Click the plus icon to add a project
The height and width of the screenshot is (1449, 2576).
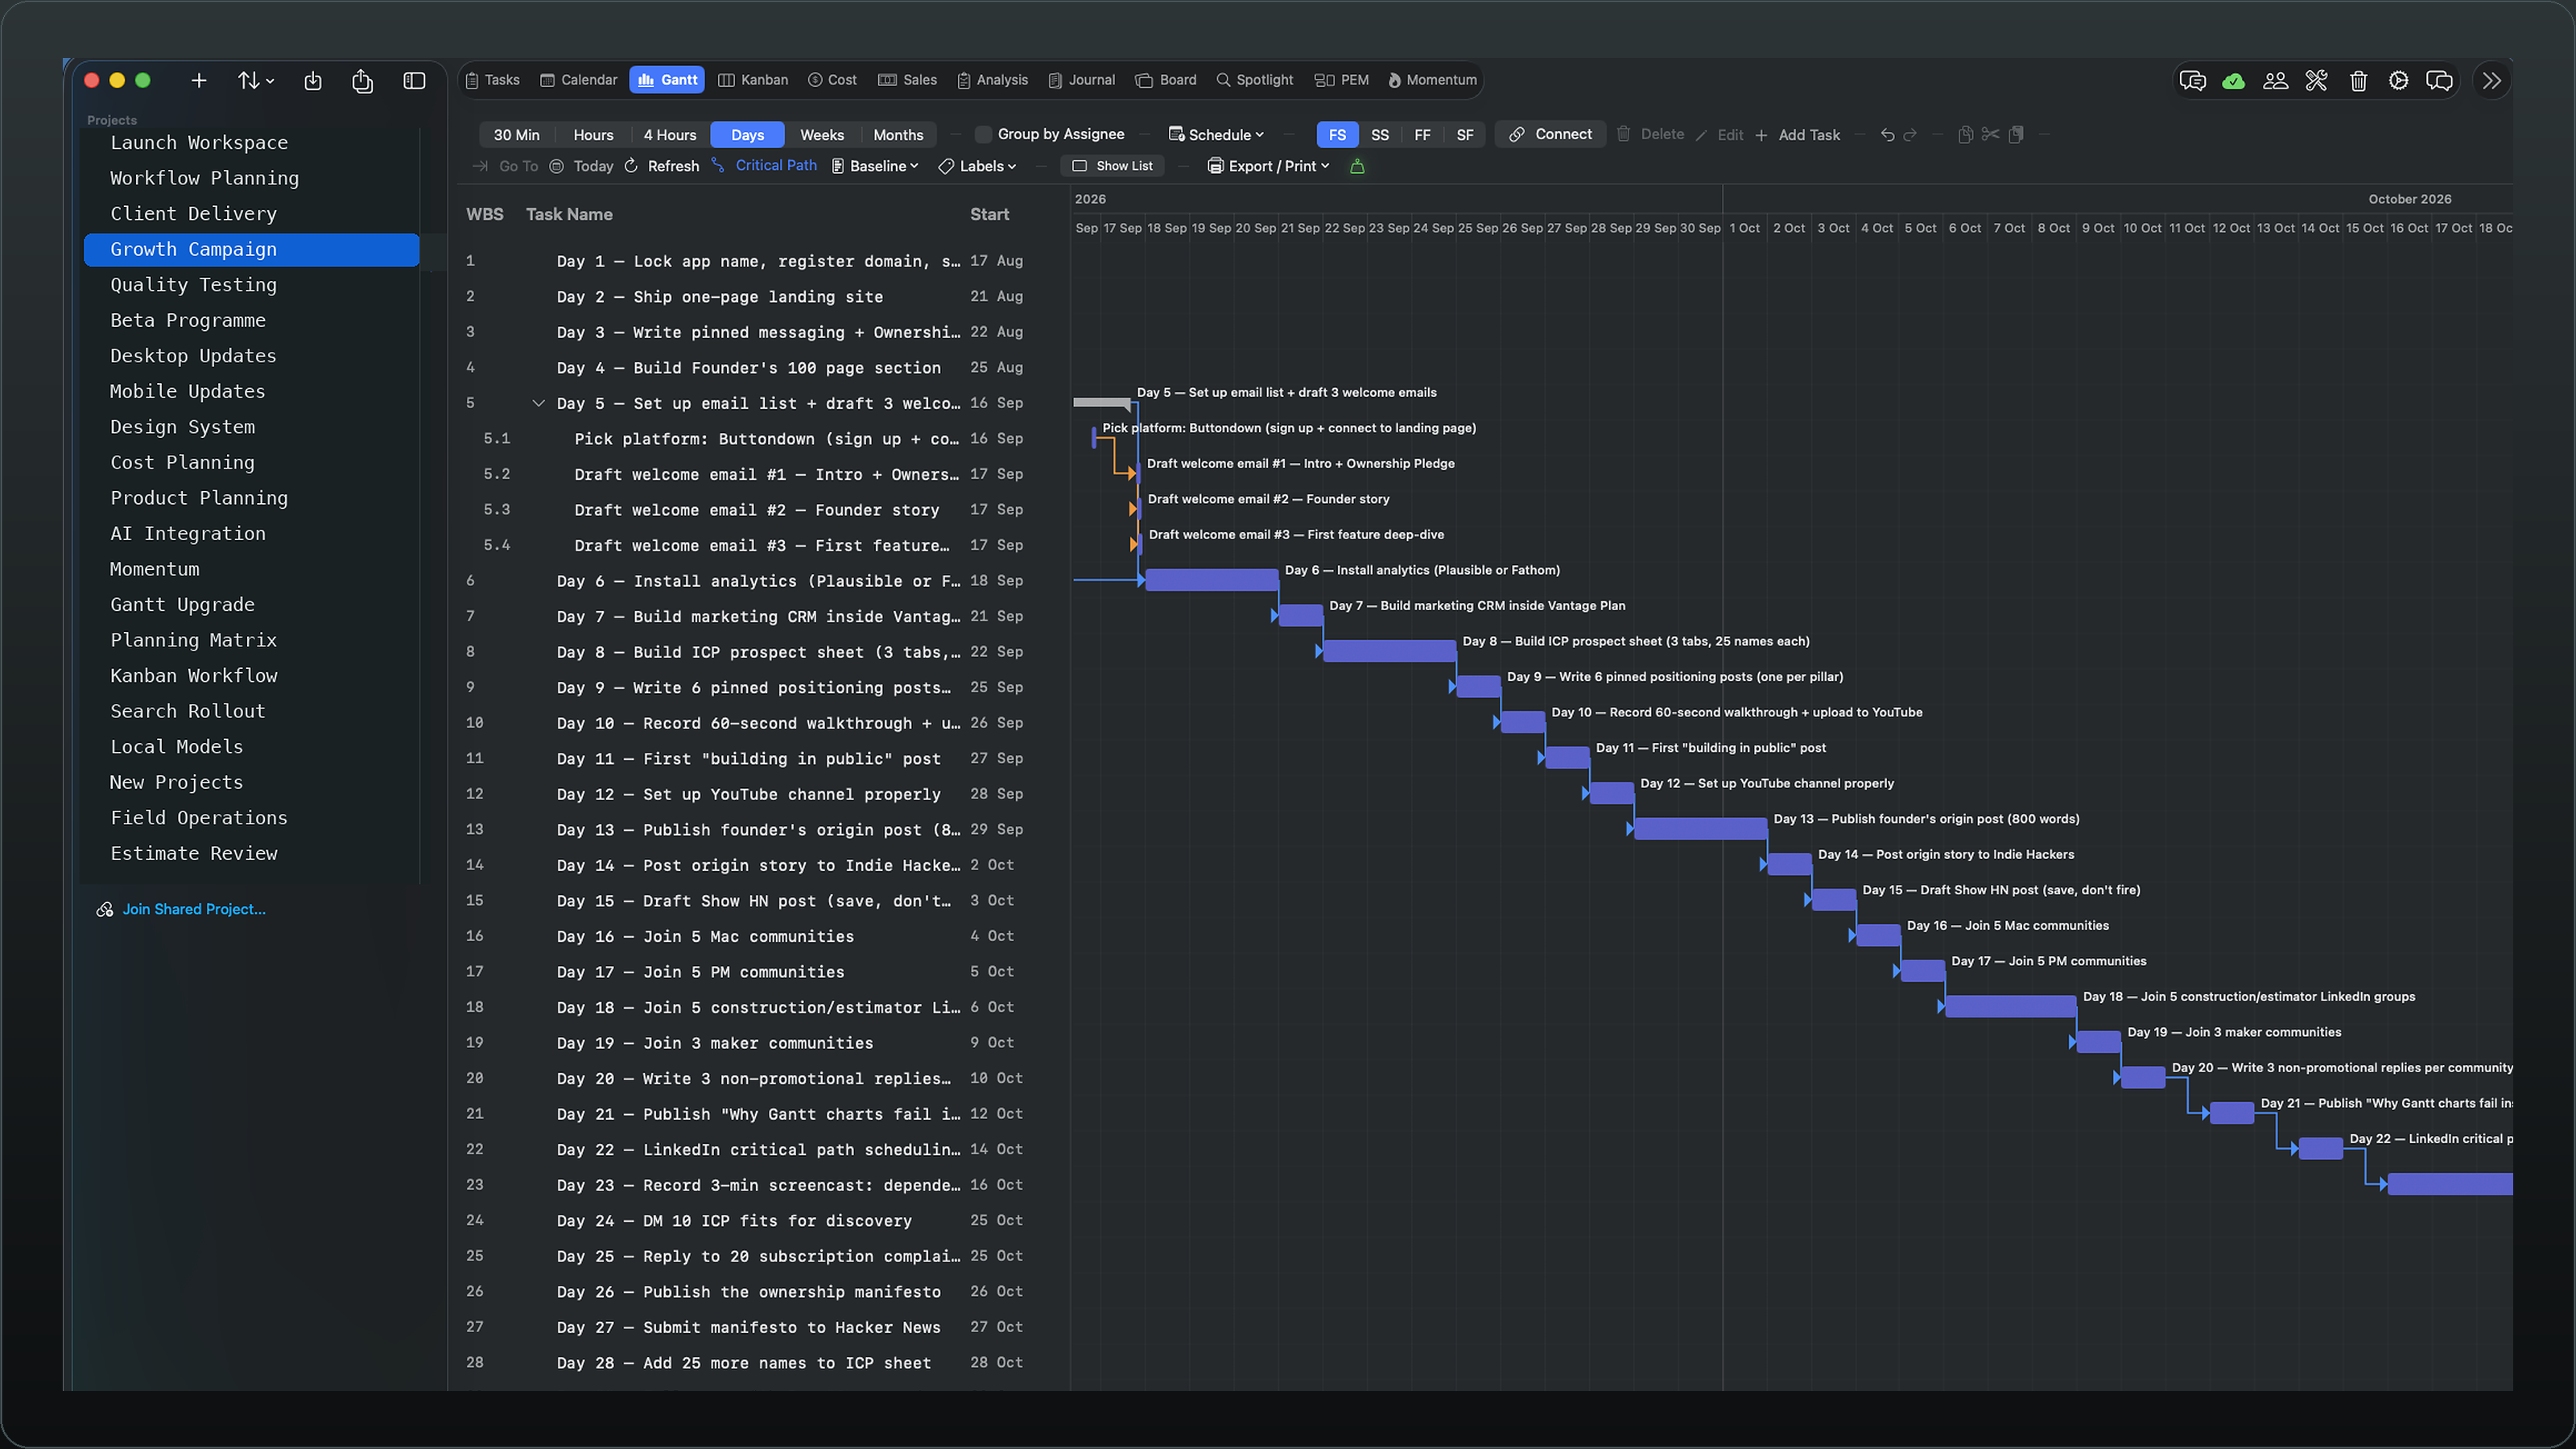pyautogui.click(x=199, y=81)
